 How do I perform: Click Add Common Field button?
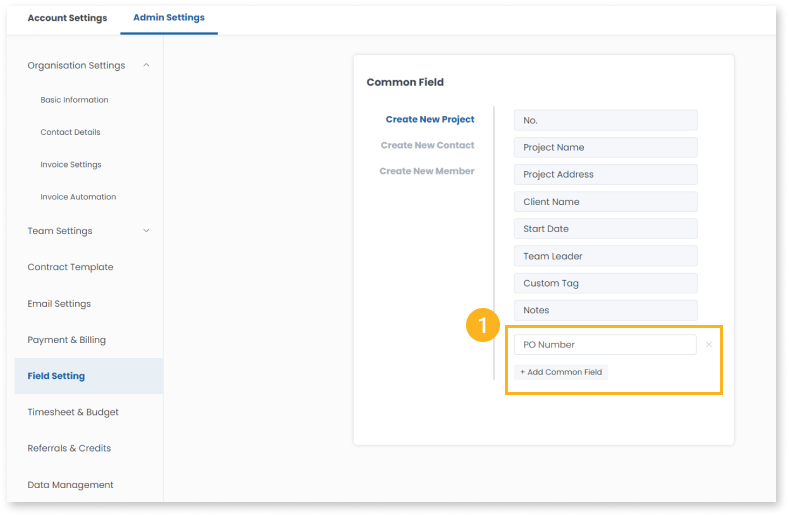coord(561,372)
